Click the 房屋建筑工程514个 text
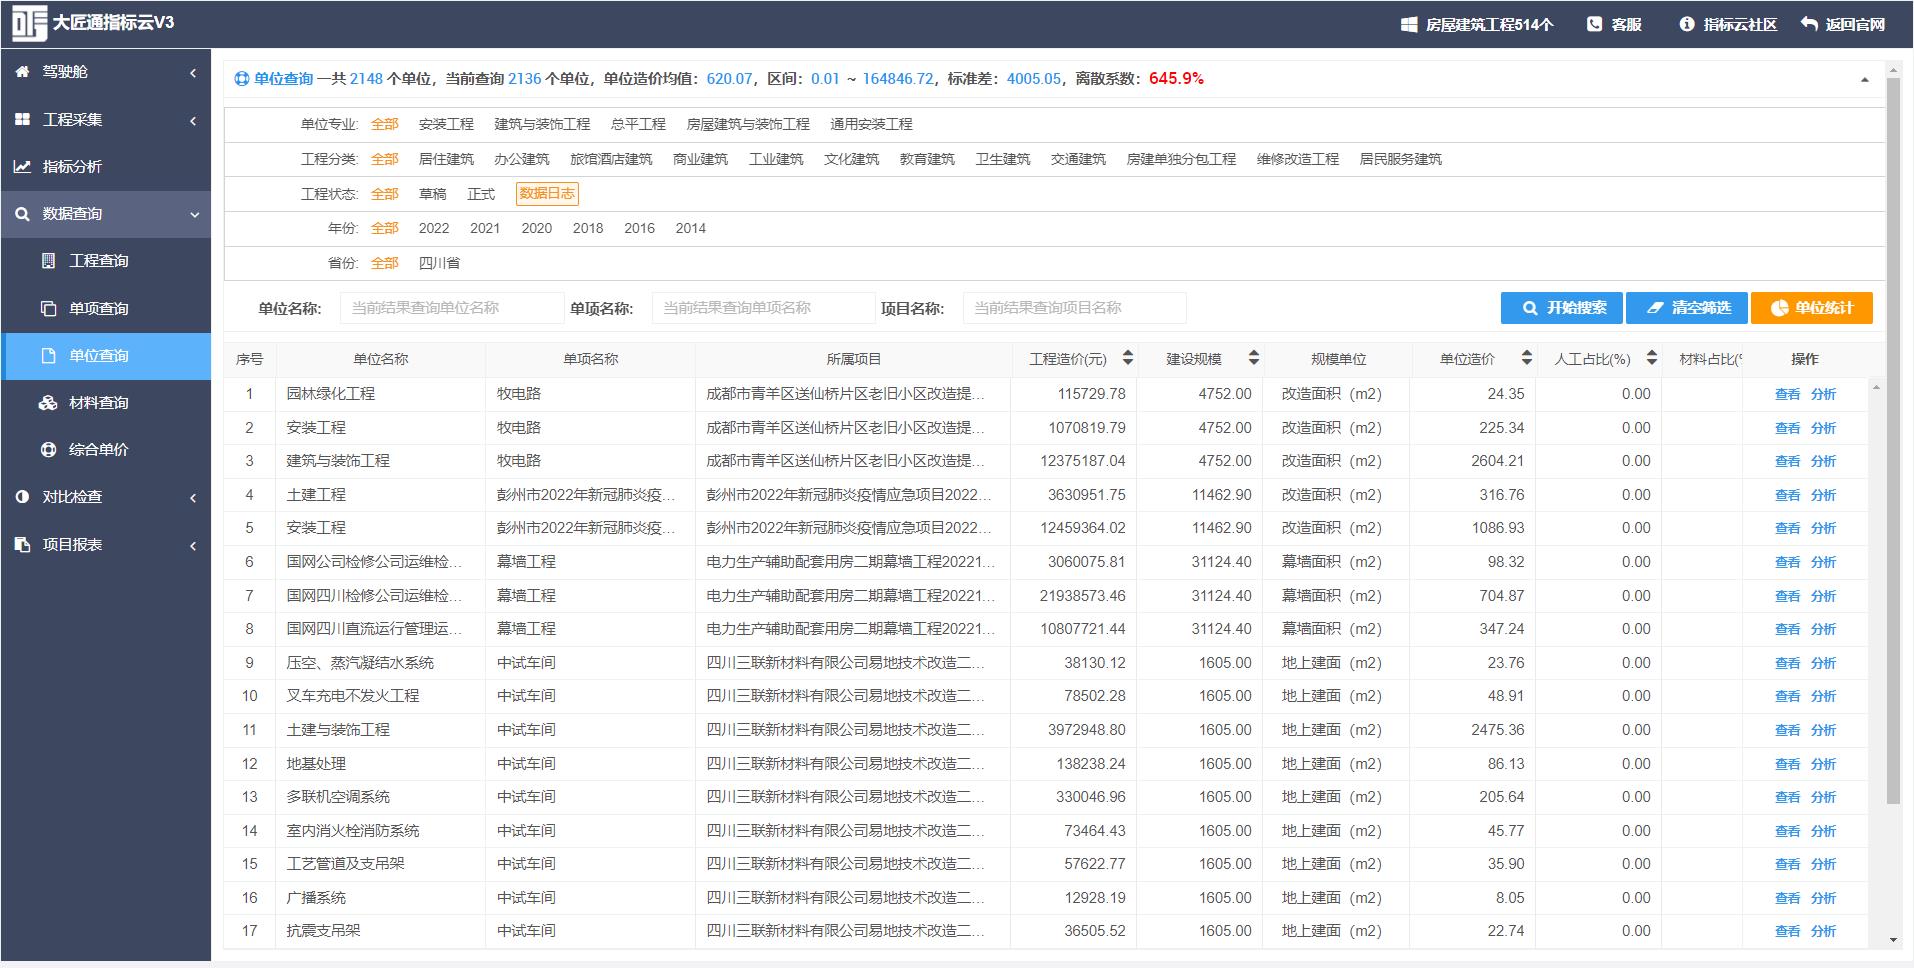1914x968 pixels. (1489, 25)
